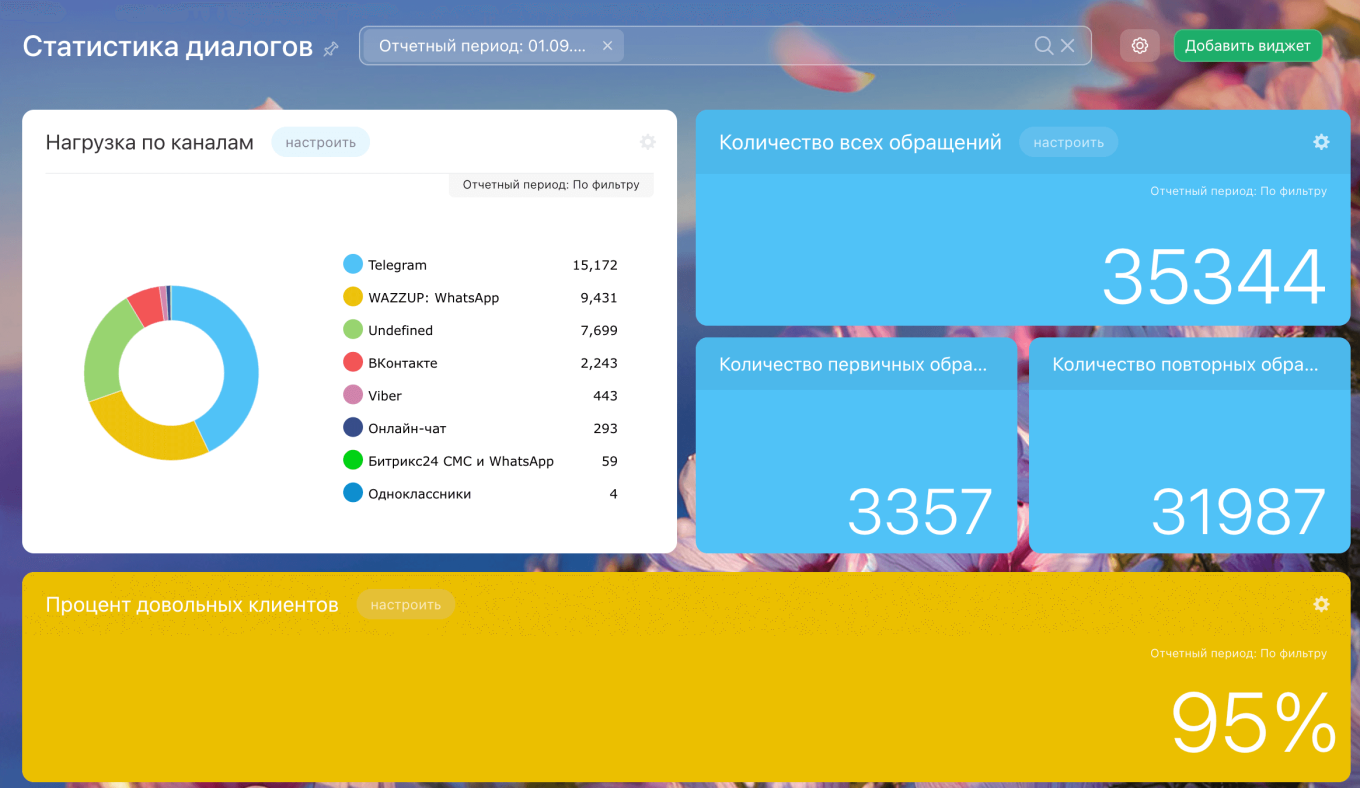Click настроить on Количество всех обращений widget
This screenshot has width=1360, height=788.
(1068, 143)
